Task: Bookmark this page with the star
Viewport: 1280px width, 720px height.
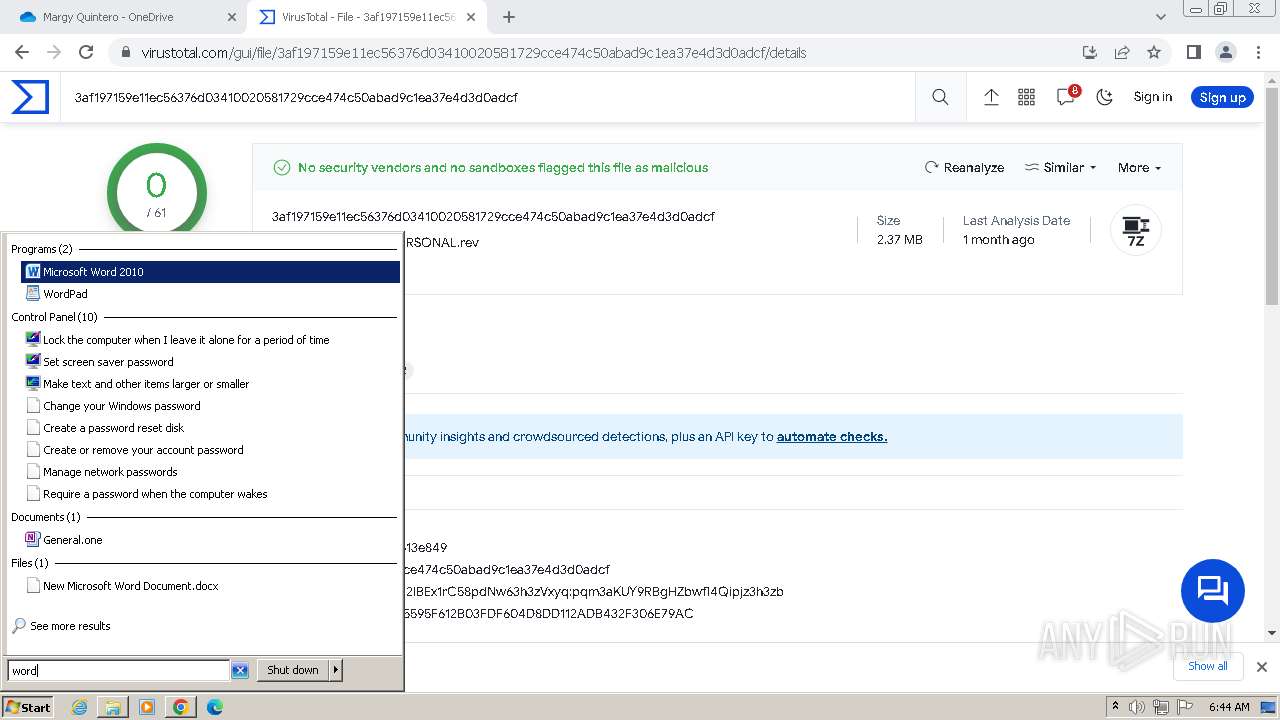Action: 1154,52
